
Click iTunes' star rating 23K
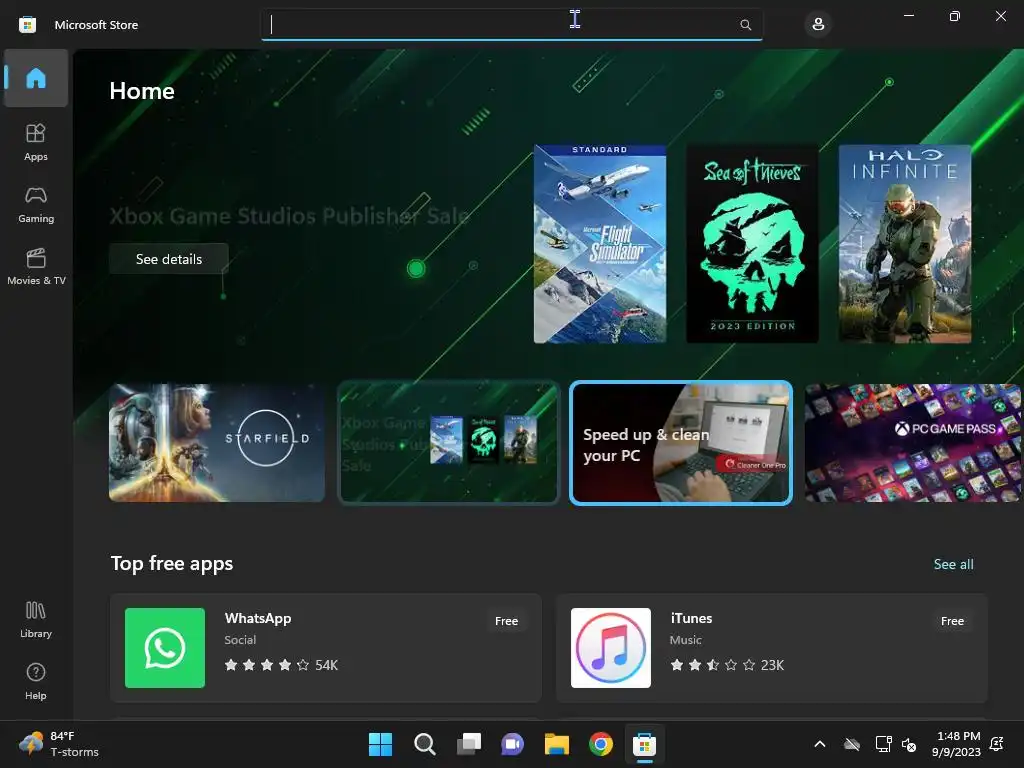click(x=727, y=665)
